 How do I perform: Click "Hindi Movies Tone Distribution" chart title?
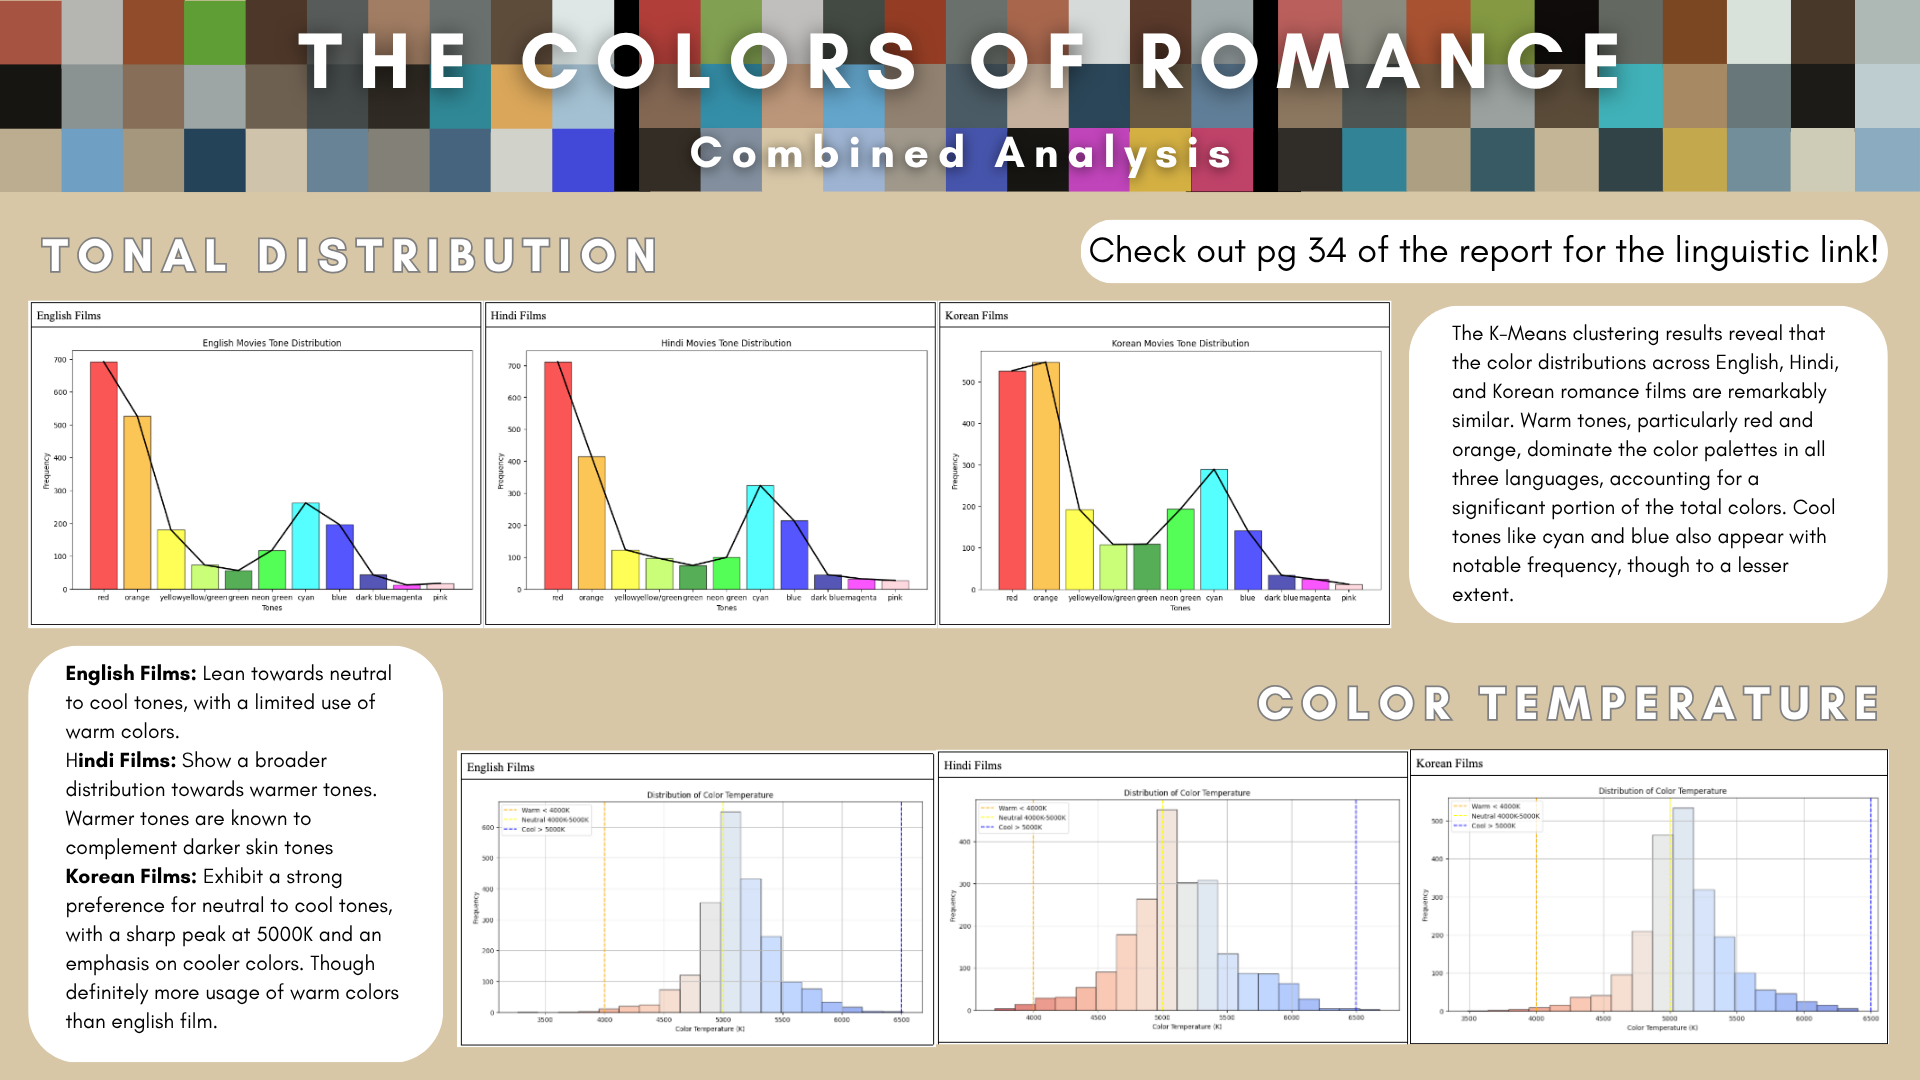tap(726, 343)
